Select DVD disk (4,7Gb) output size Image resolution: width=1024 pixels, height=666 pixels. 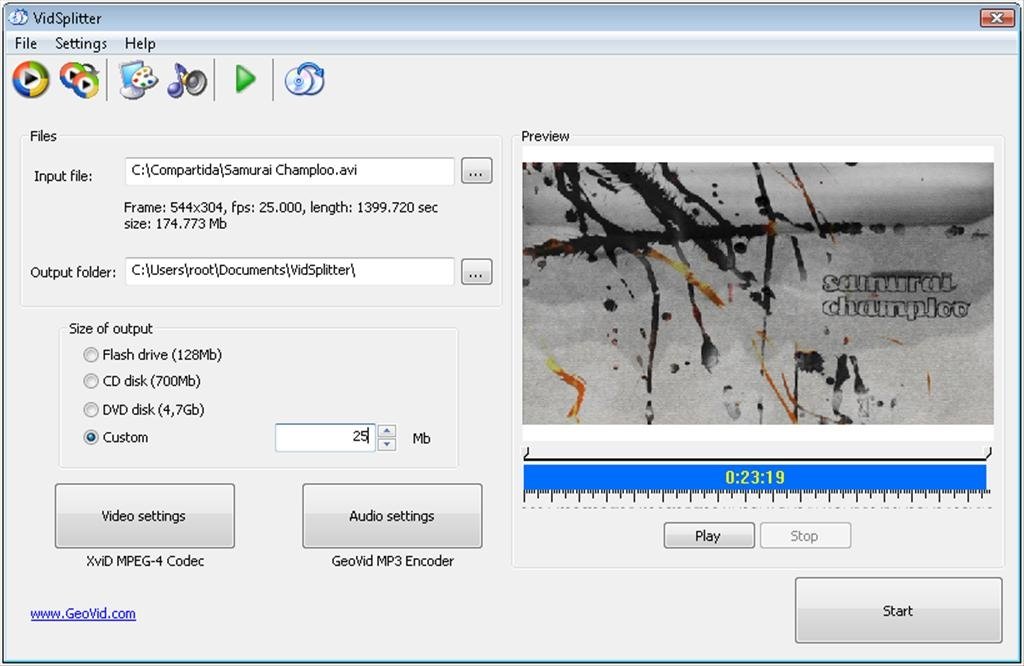(144, 409)
